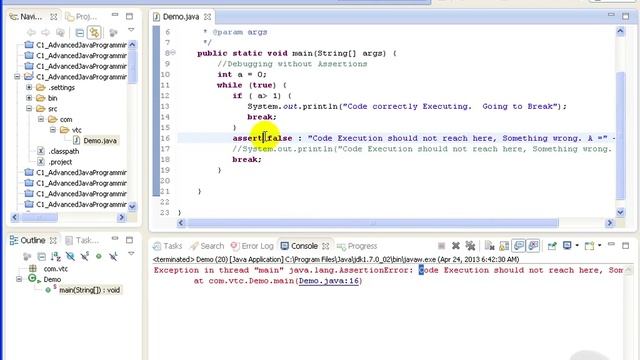Screen dimensions: 640x360
Task: Toggle Link with Editor in Navigator
Action: pos(94,32)
